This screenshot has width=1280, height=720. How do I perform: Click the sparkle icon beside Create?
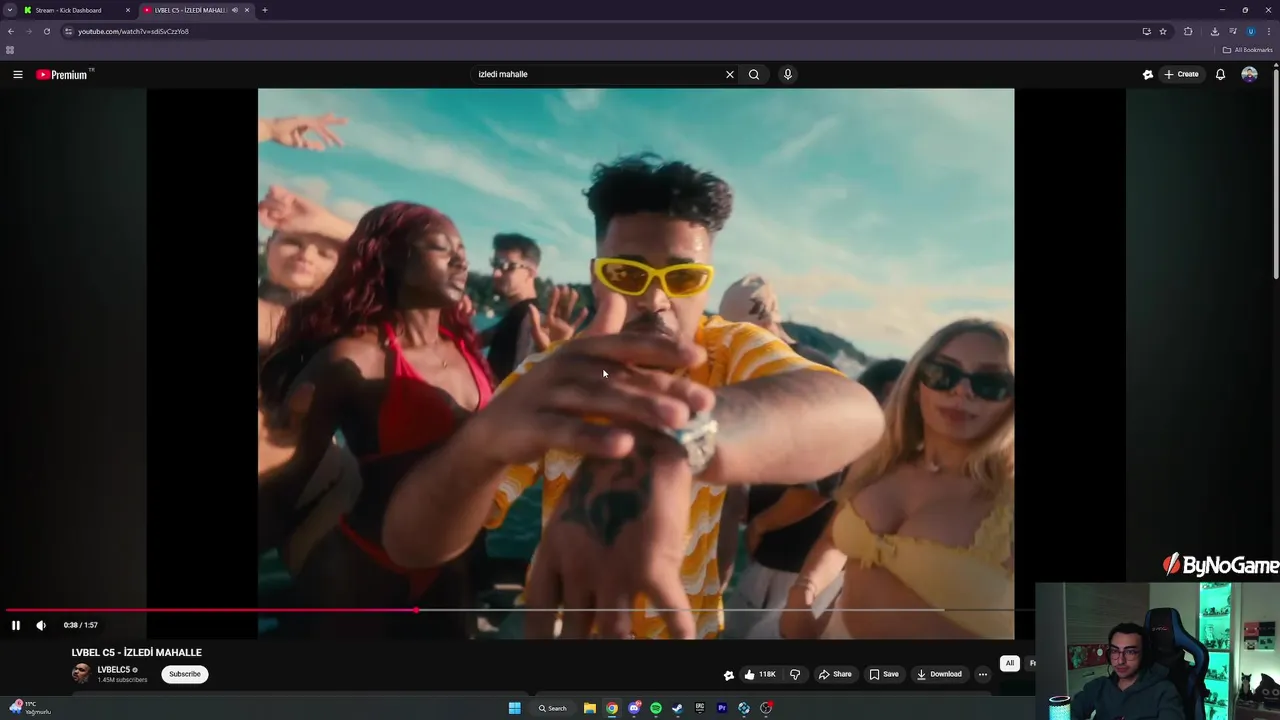pyautogui.click(x=1148, y=74)
